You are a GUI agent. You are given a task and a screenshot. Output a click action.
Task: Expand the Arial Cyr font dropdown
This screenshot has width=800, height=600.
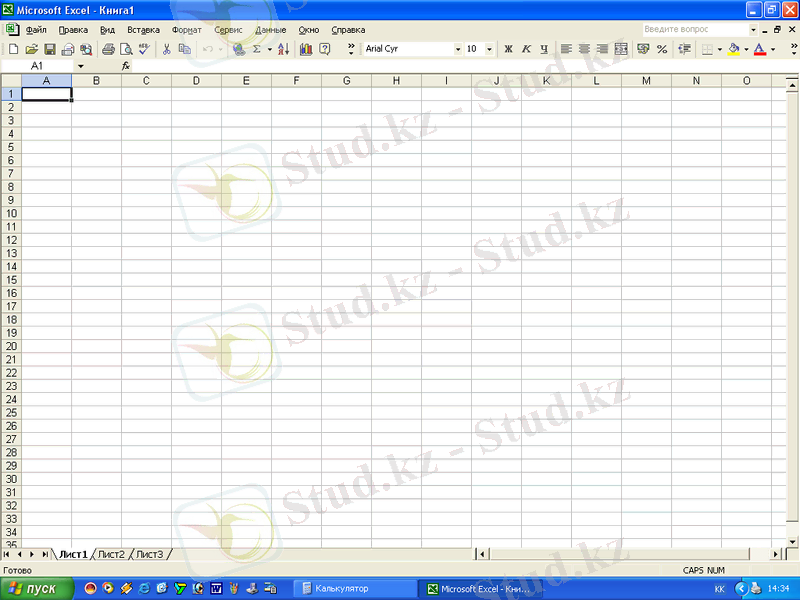(x=458, y=49)
